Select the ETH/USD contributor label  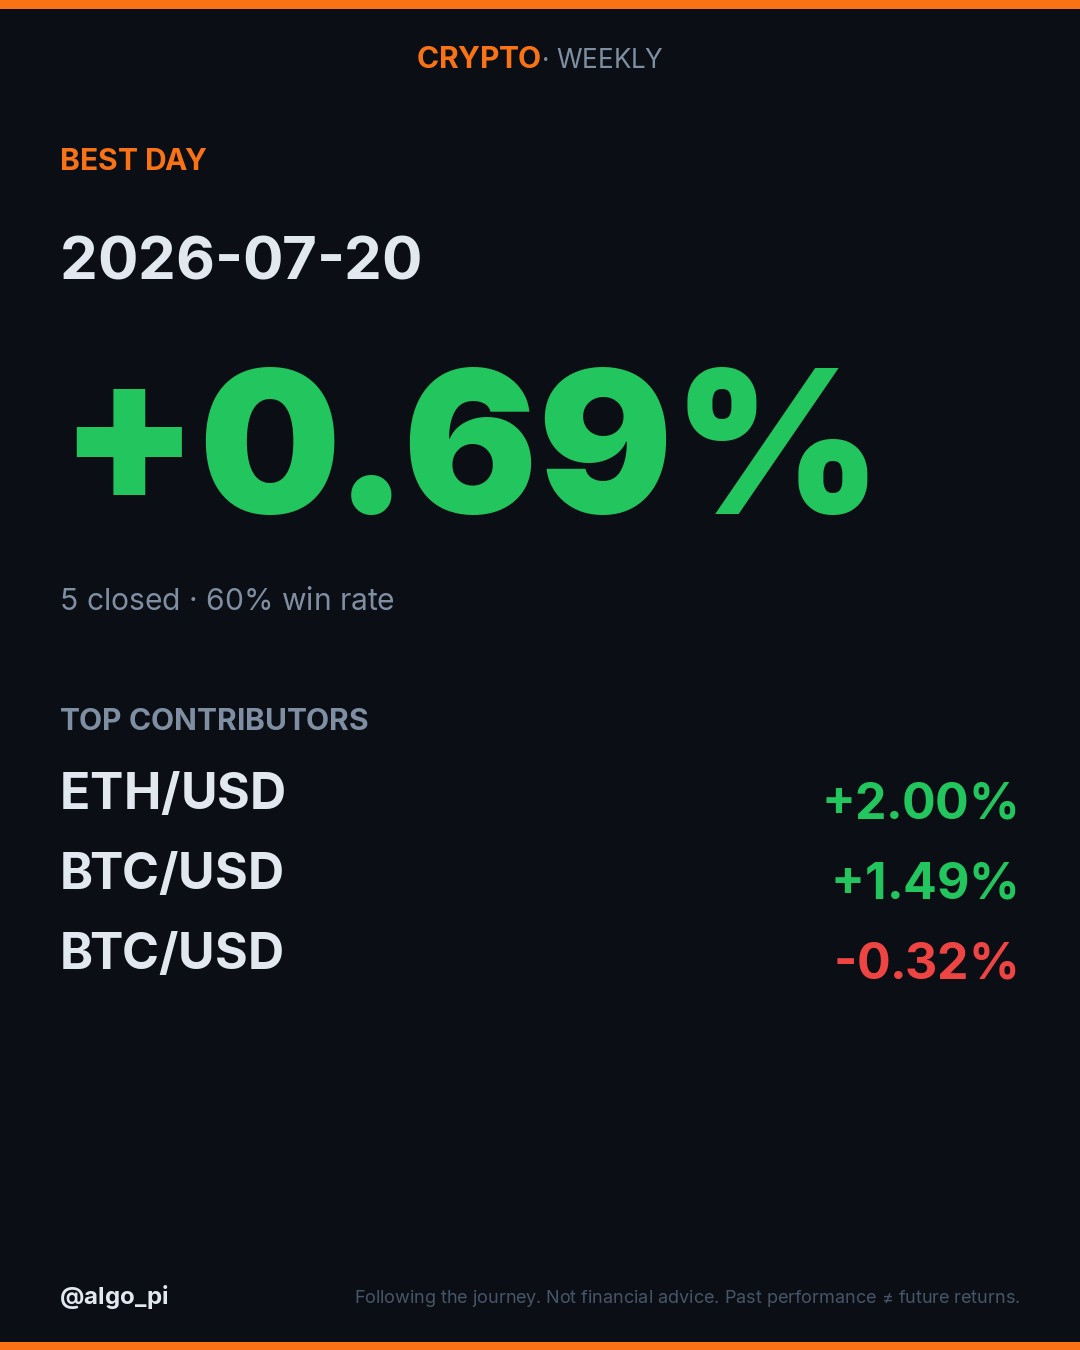tap(173, 791)
